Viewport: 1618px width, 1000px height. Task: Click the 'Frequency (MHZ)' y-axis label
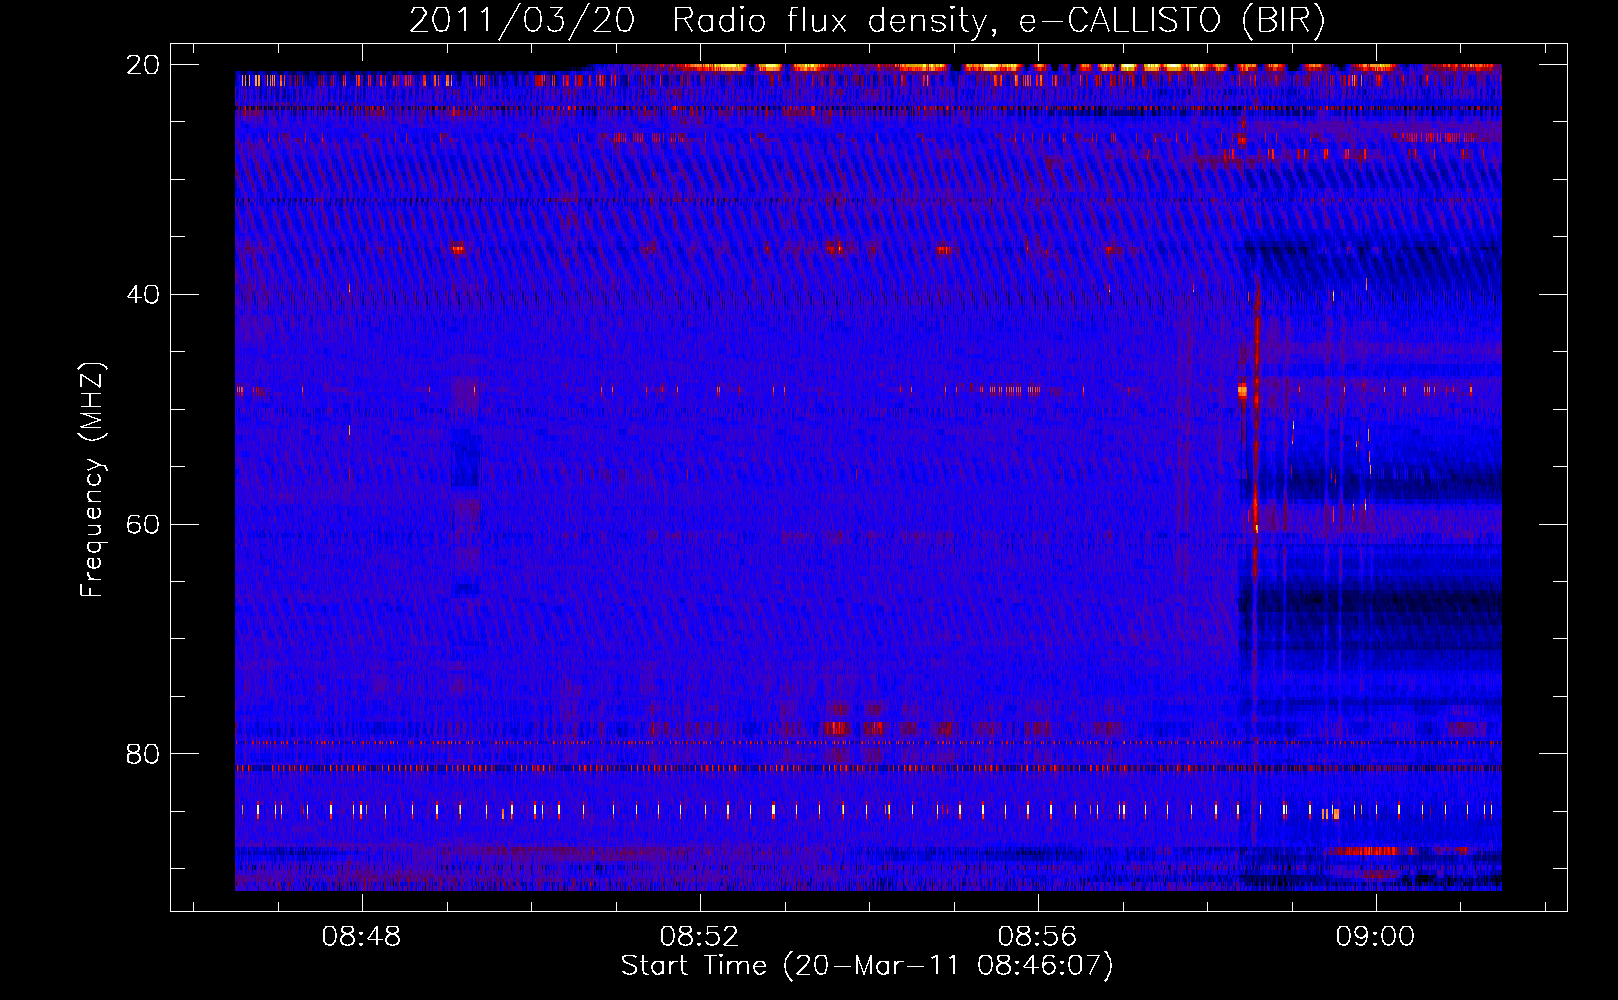(x=92, y=480)
